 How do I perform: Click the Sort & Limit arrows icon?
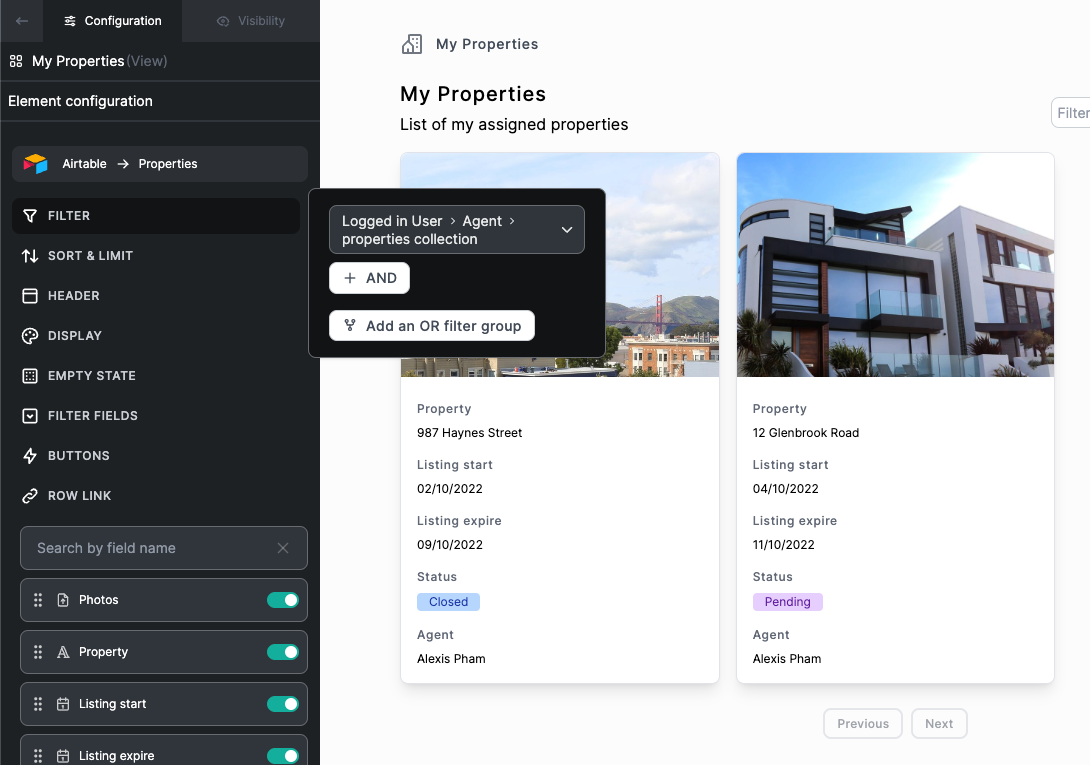pos(30,256)
